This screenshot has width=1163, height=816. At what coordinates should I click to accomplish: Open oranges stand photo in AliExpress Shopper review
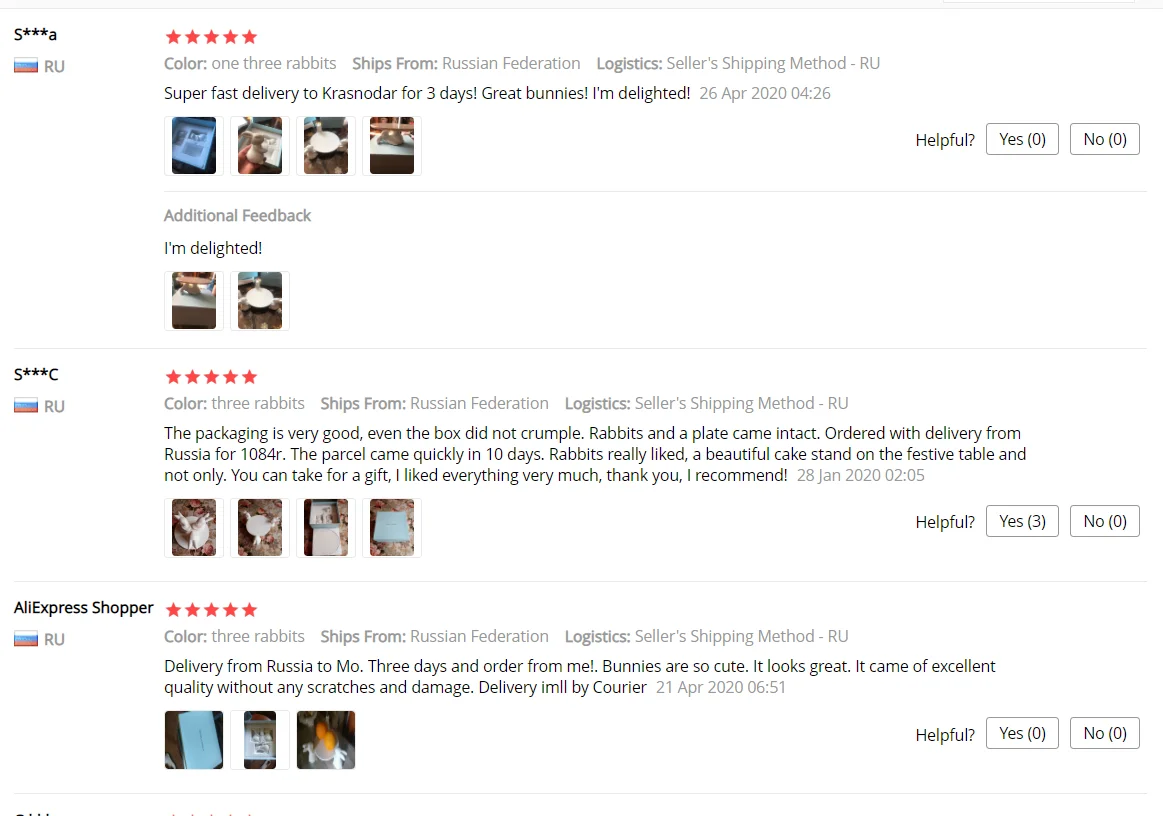point(326,740)
